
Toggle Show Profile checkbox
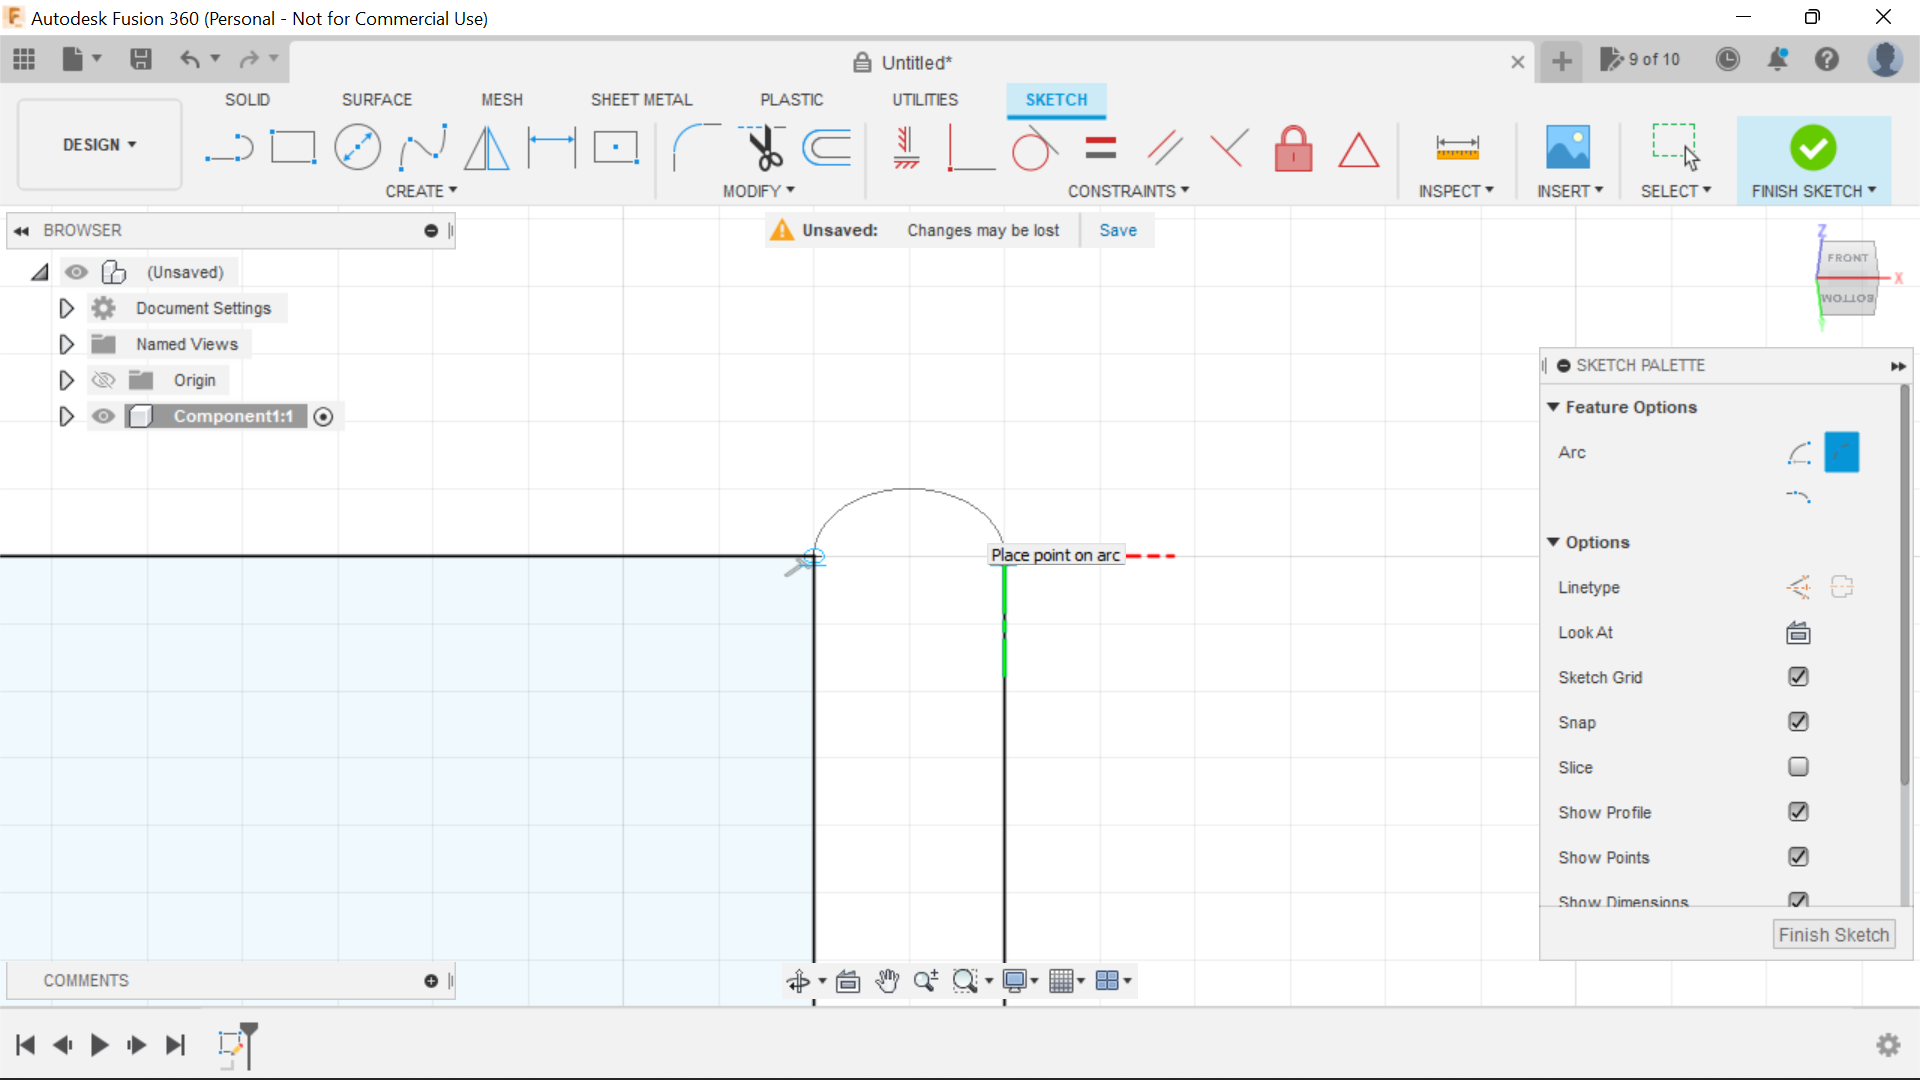coord(1798,812)
